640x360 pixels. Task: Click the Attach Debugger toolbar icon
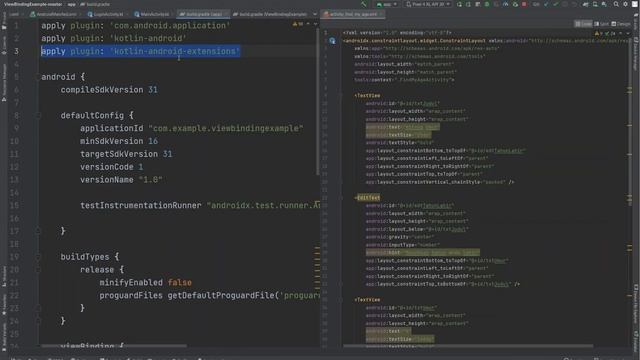[x=516, y=4]
